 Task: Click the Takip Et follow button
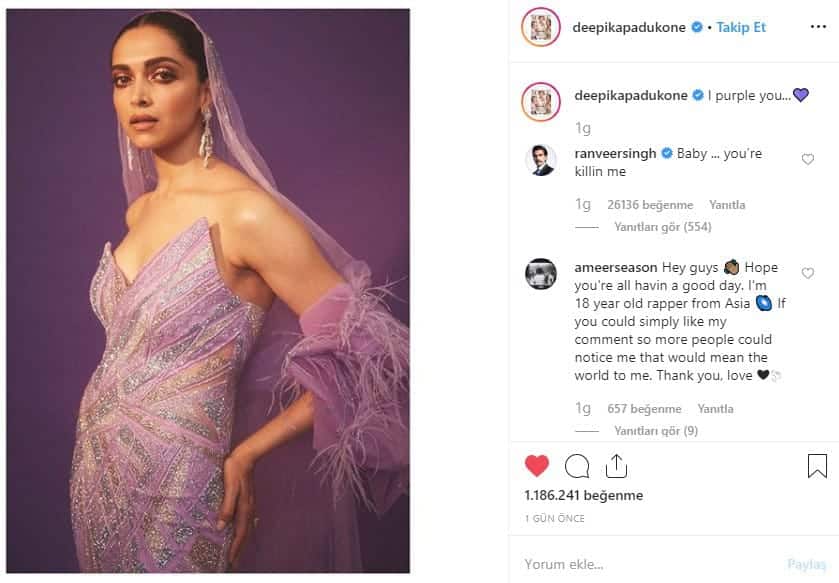tap(741, 28)
